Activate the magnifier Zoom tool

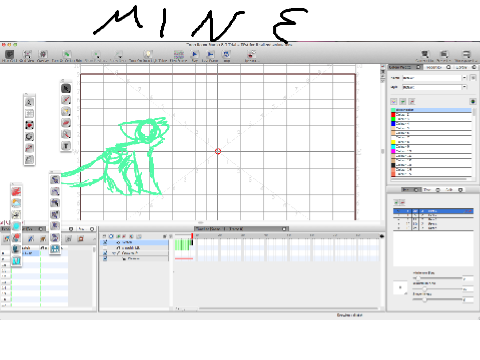[66, 134]
